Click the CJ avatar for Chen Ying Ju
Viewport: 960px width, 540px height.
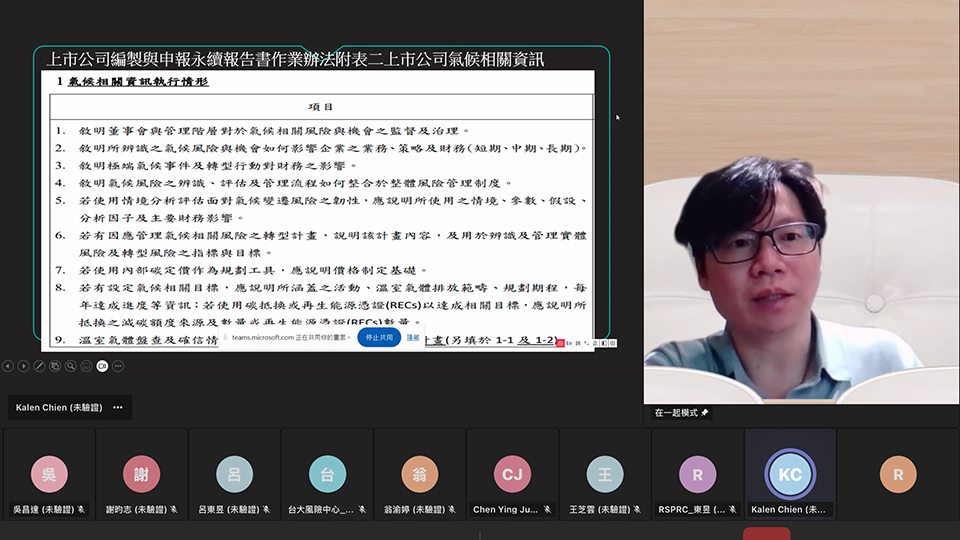[512, 475]
